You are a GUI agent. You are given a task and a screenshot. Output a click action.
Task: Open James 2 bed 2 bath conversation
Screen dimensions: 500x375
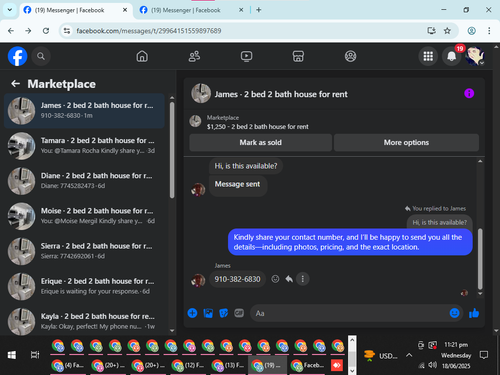84,111
